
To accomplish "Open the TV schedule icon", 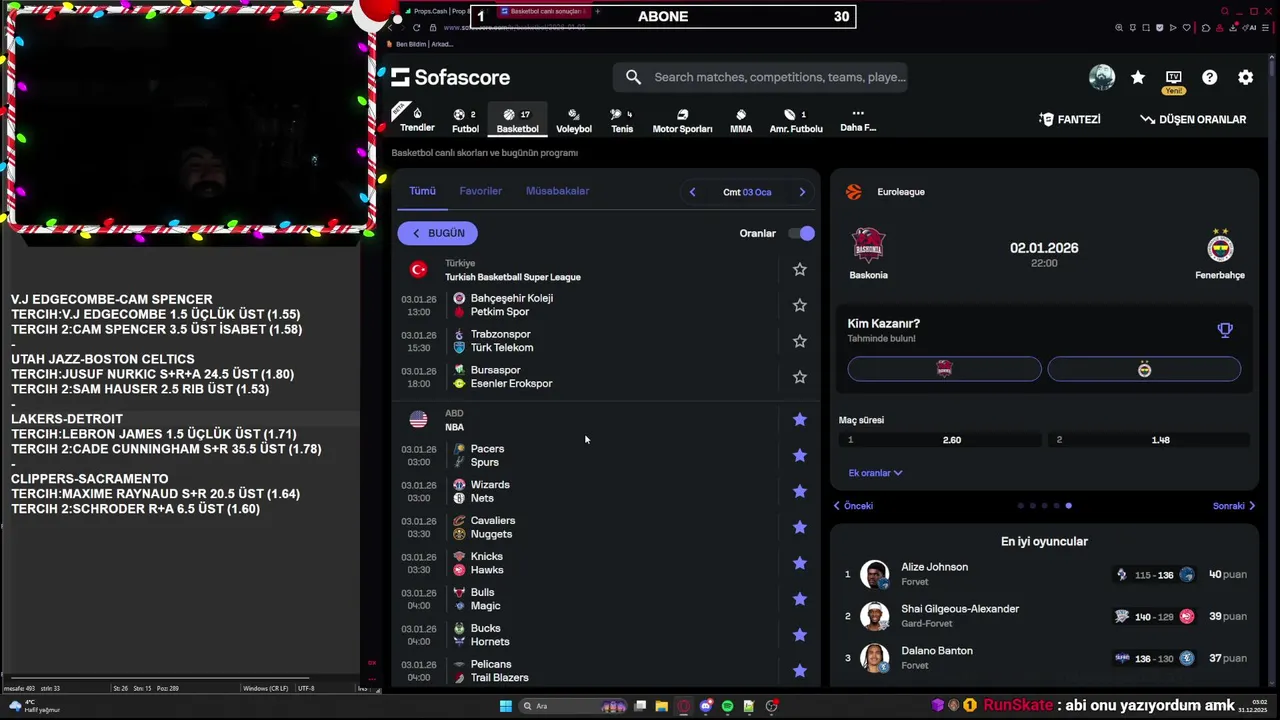I will click(1174, 77).
